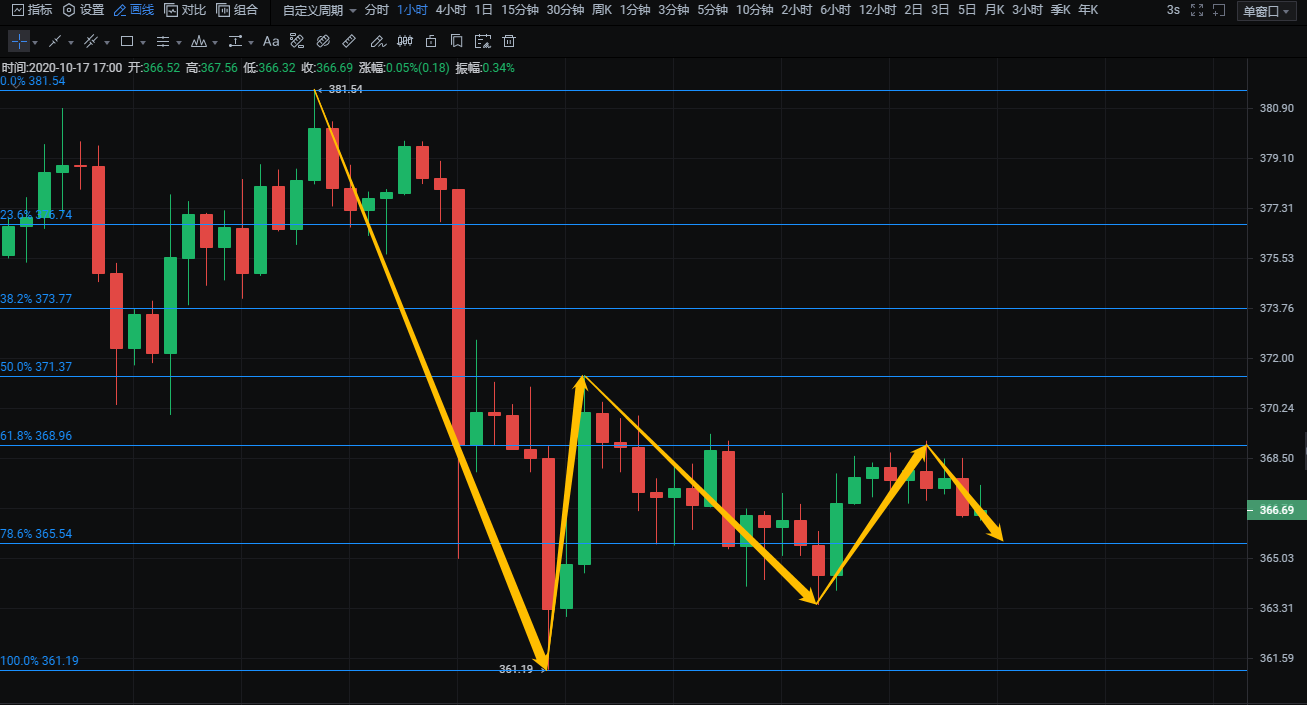Click the 3s refresh interval setting
1307x705 pixels.
(1173, 10)
